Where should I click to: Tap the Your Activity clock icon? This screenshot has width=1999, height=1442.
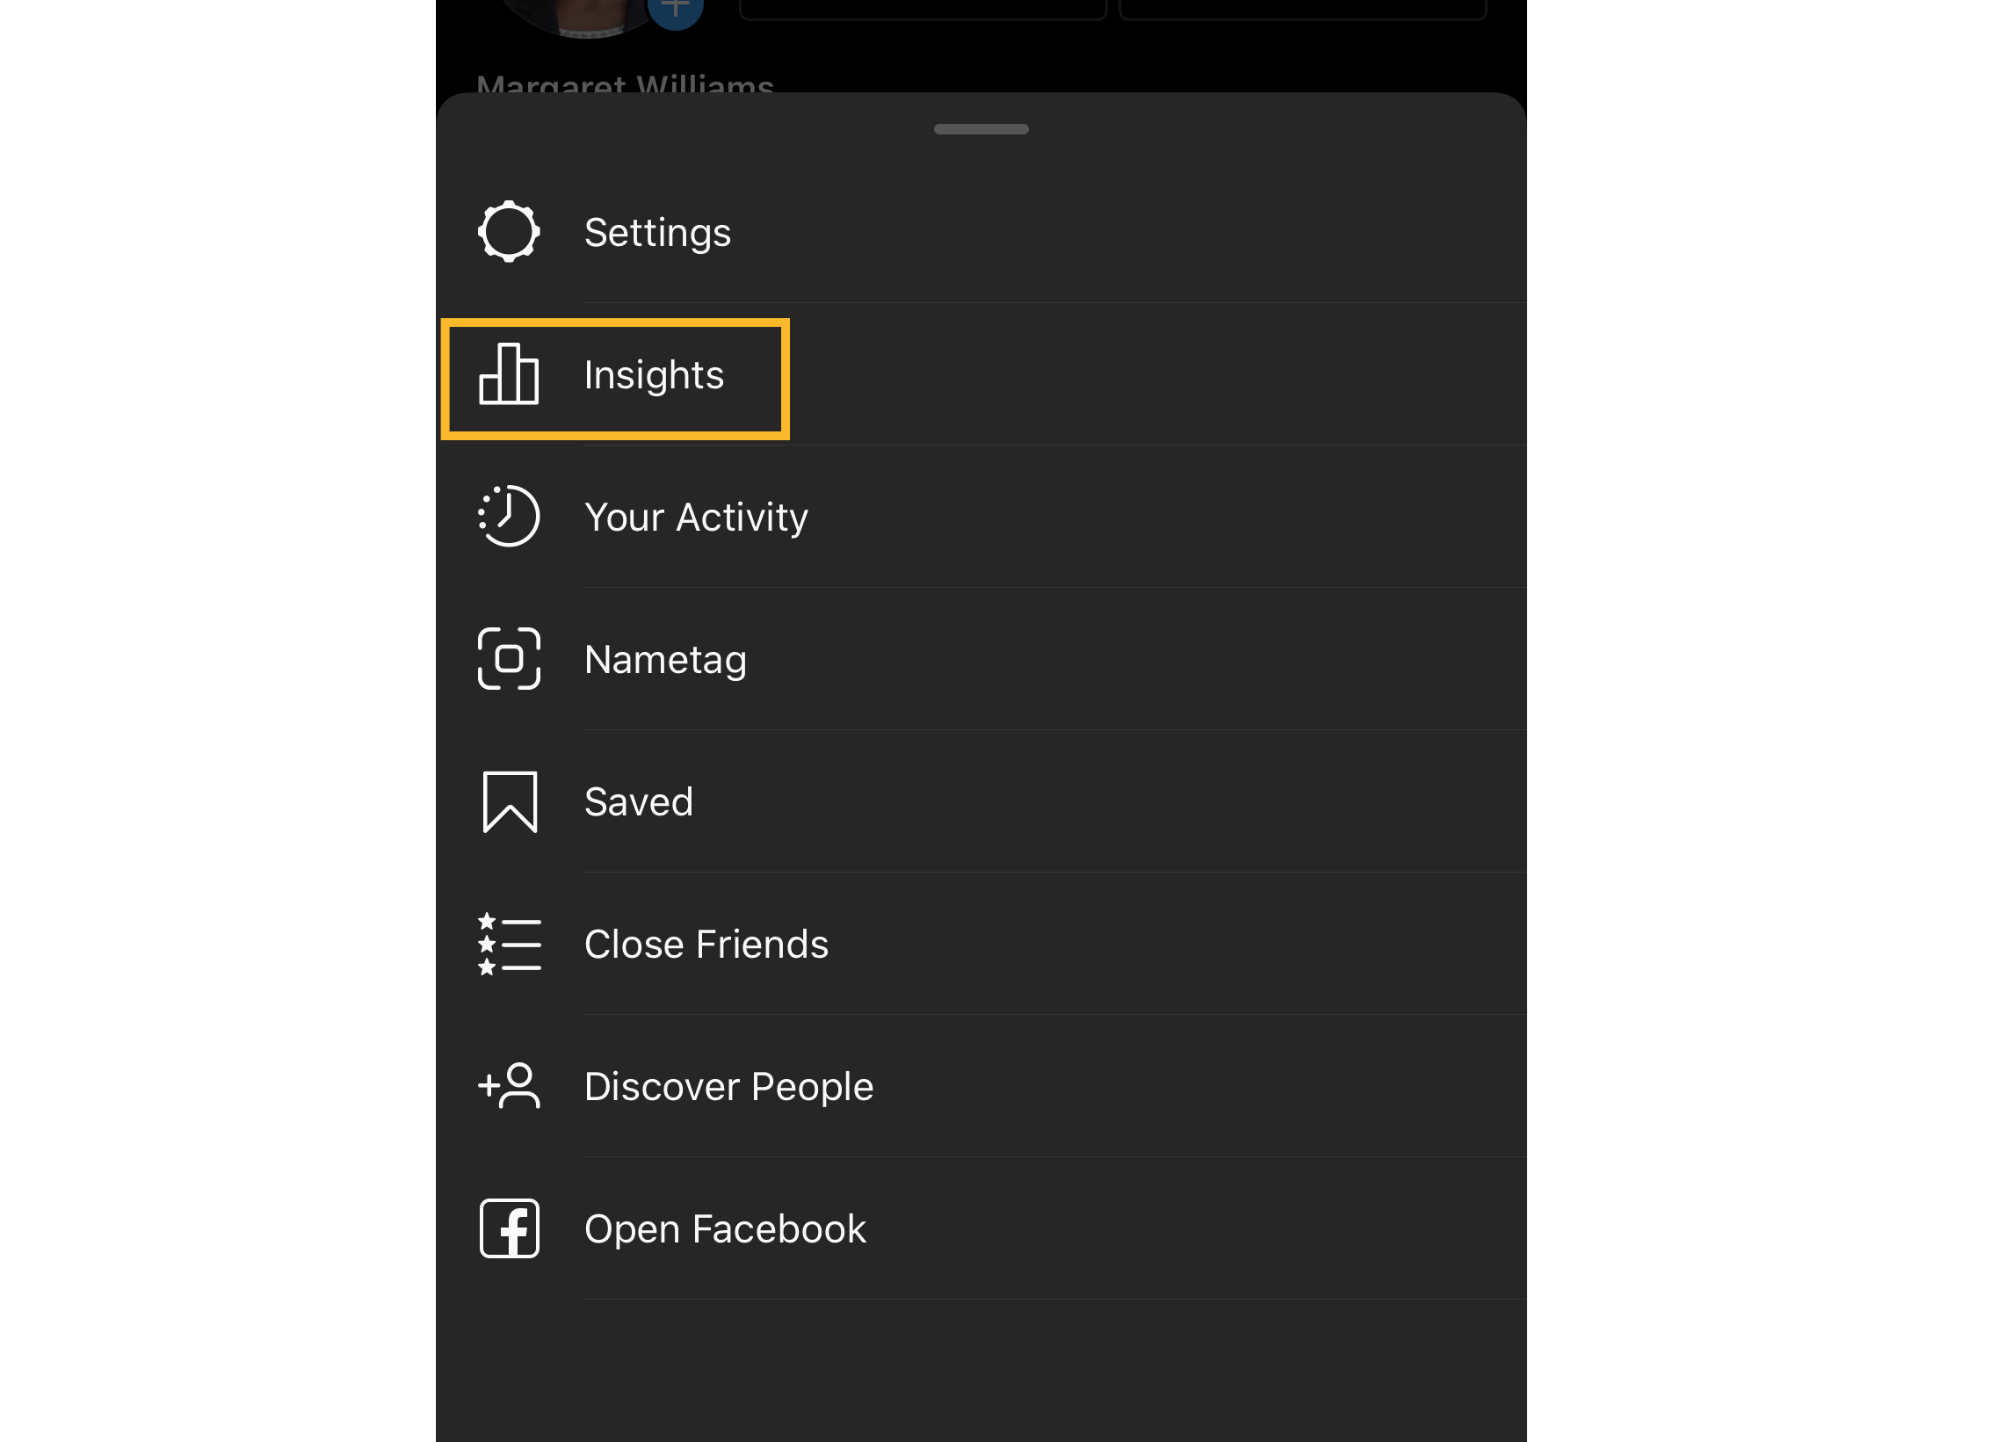pyautogui.click(x=509, y=516)
